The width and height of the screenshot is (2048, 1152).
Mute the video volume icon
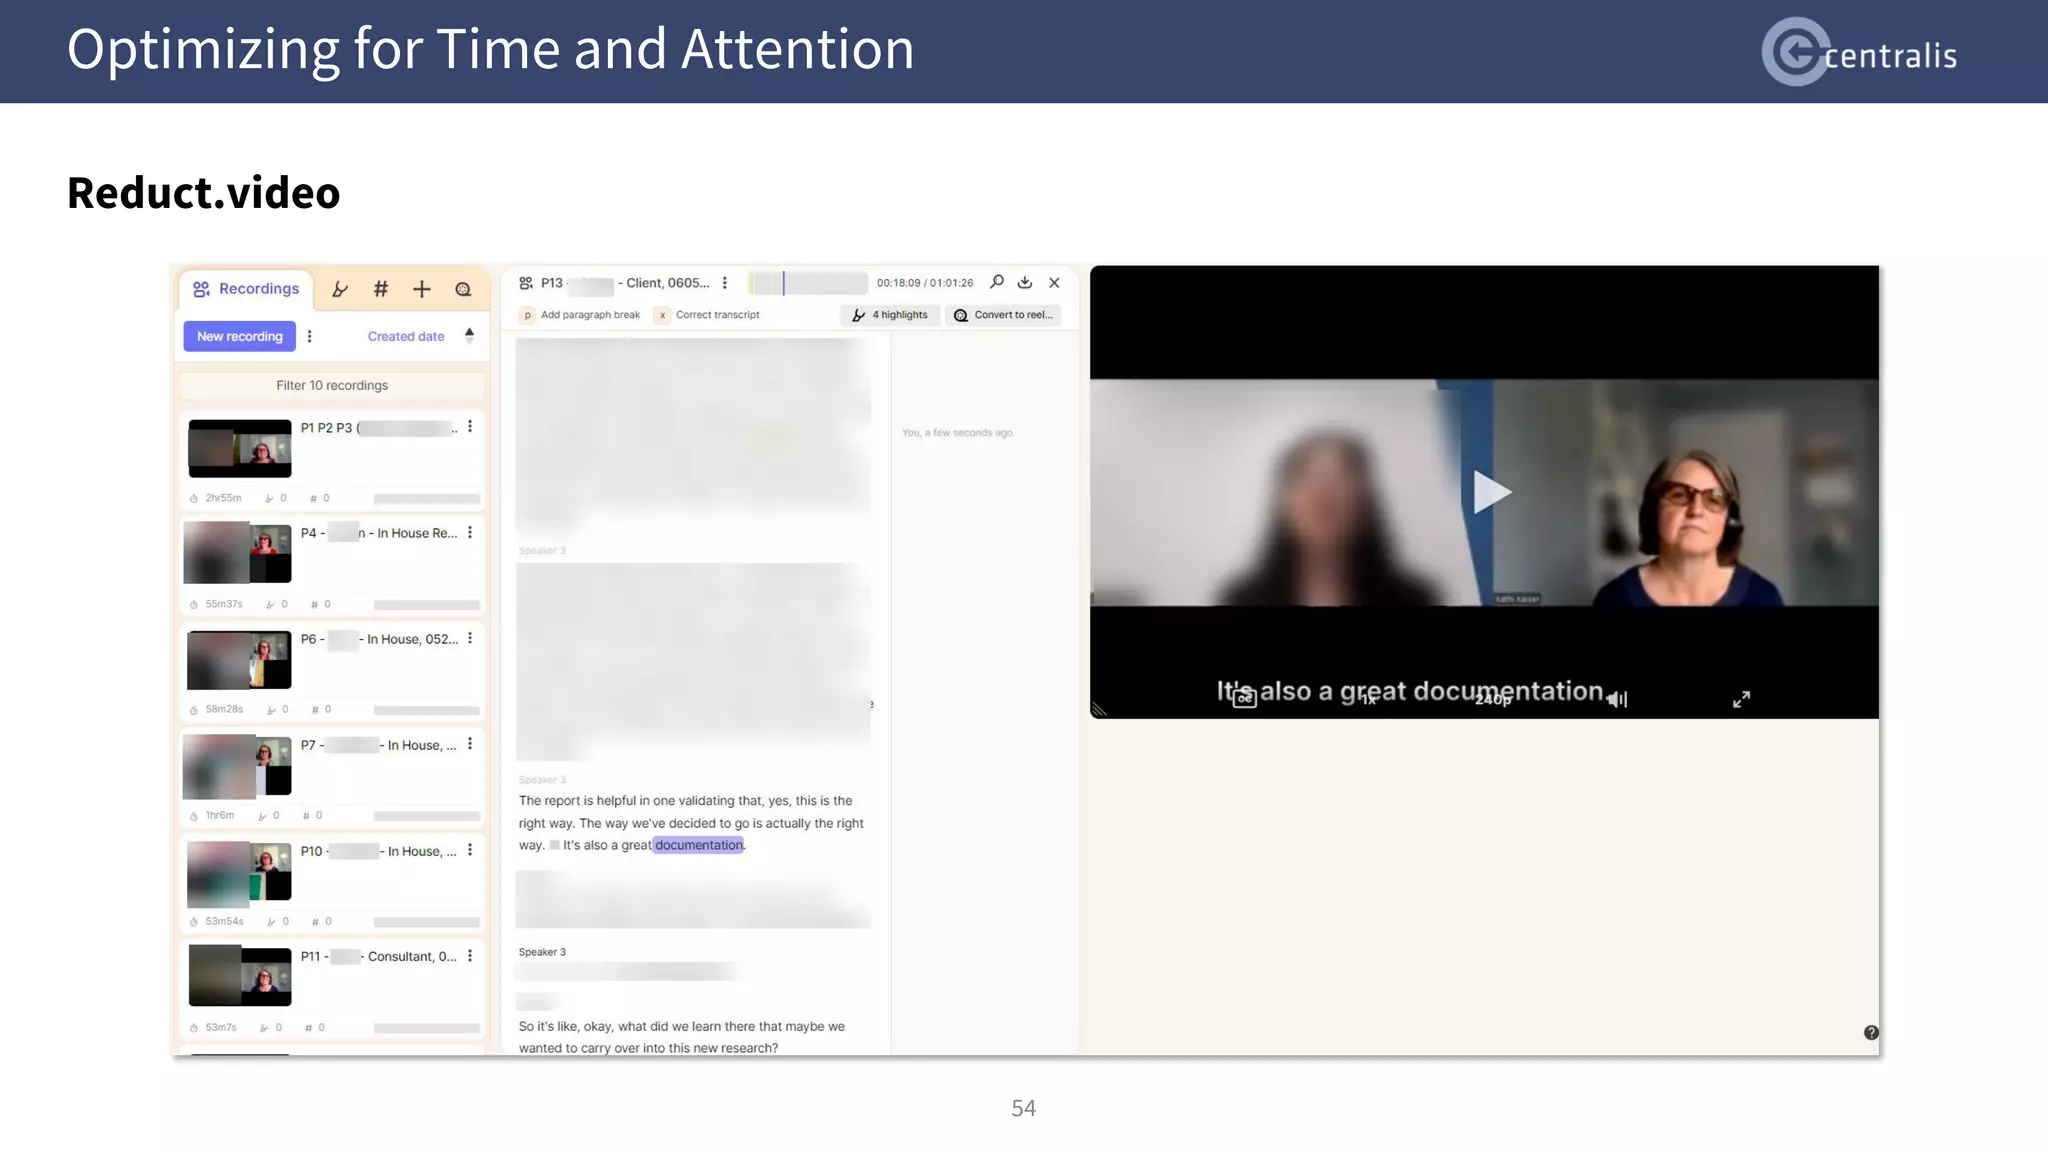[1618, 700]
